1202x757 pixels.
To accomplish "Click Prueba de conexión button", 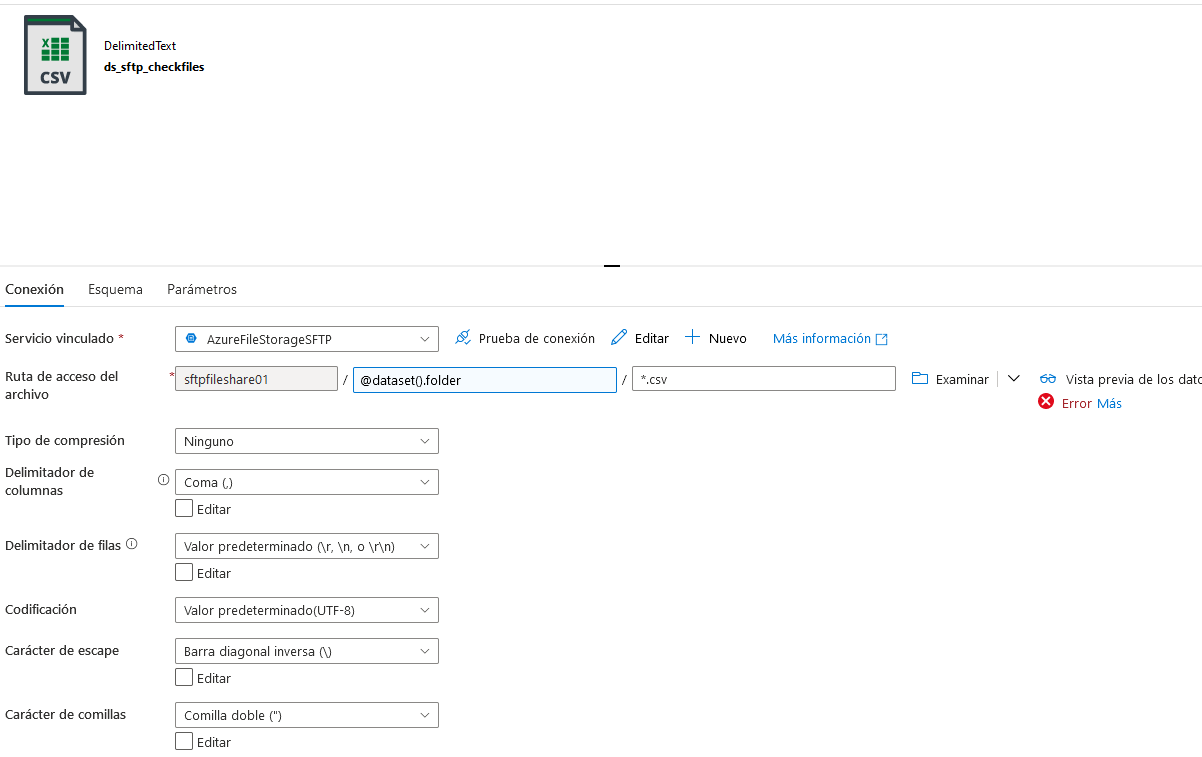I will pyautogui.click(x=525, y=338).
